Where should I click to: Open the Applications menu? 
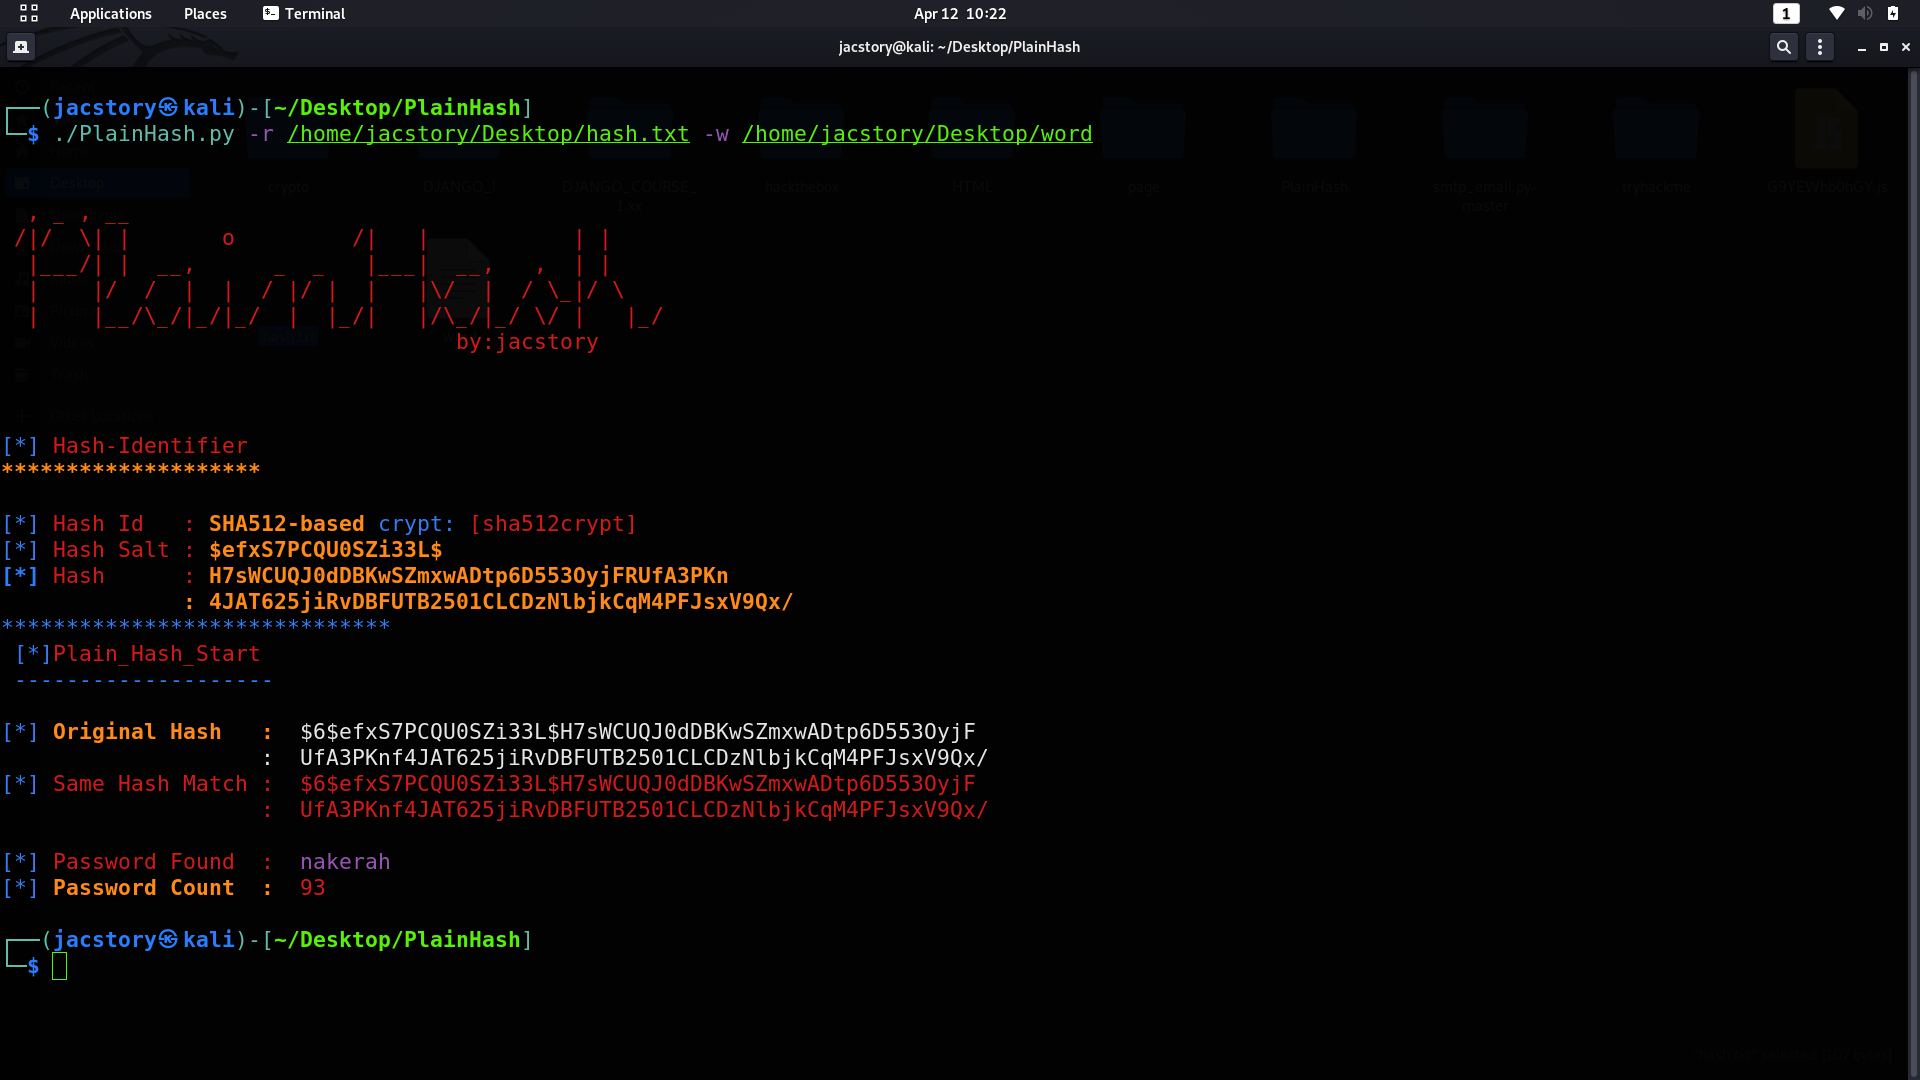click(x=111, y=13)
